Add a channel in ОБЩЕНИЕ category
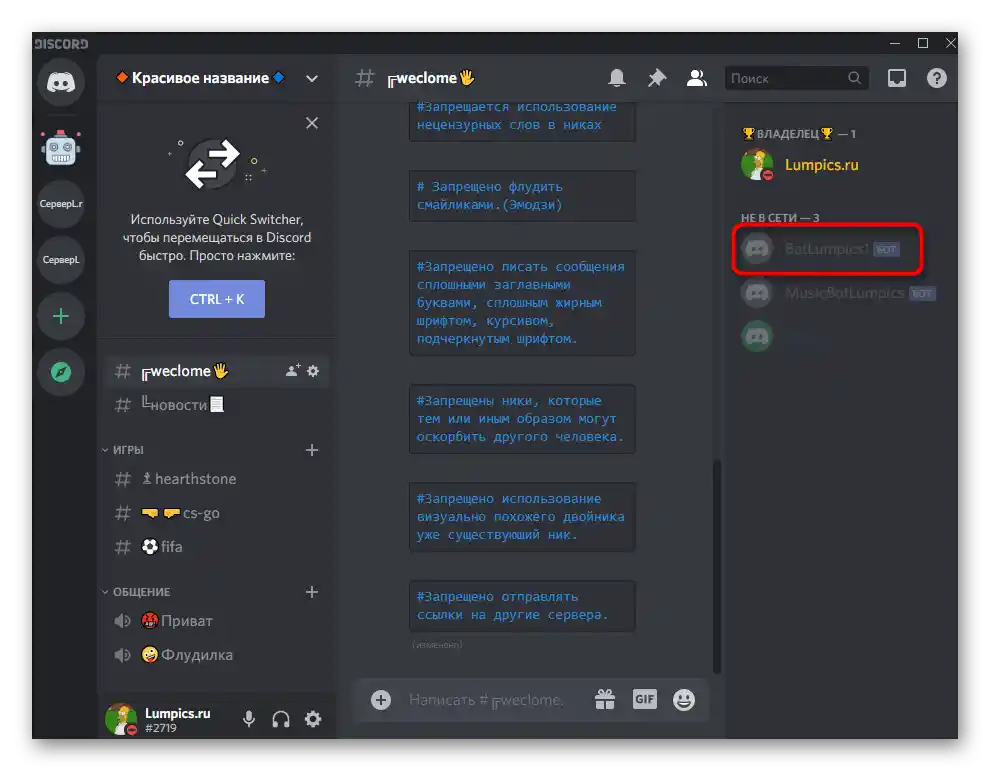Image resolution: width=990 pixels, height=771 pixels. (312, 592)
